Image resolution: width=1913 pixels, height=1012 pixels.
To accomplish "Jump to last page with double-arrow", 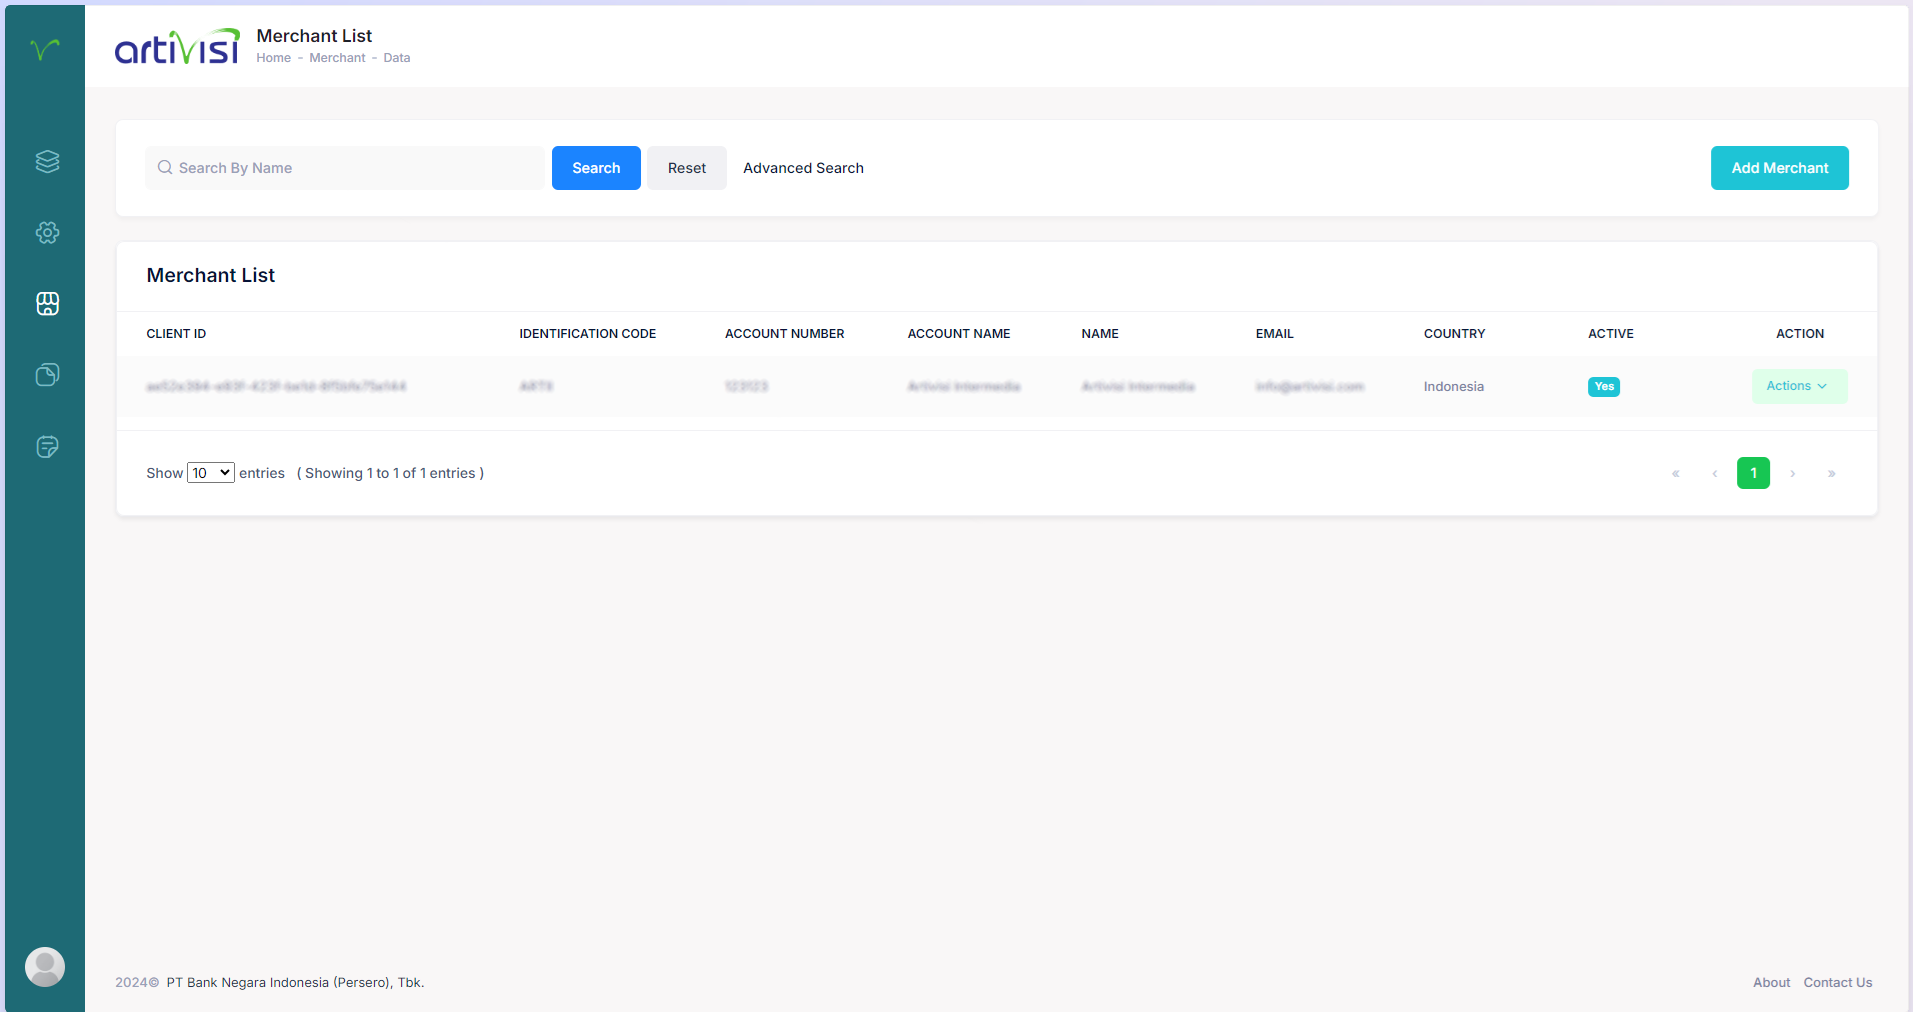I will (1831, 473).
